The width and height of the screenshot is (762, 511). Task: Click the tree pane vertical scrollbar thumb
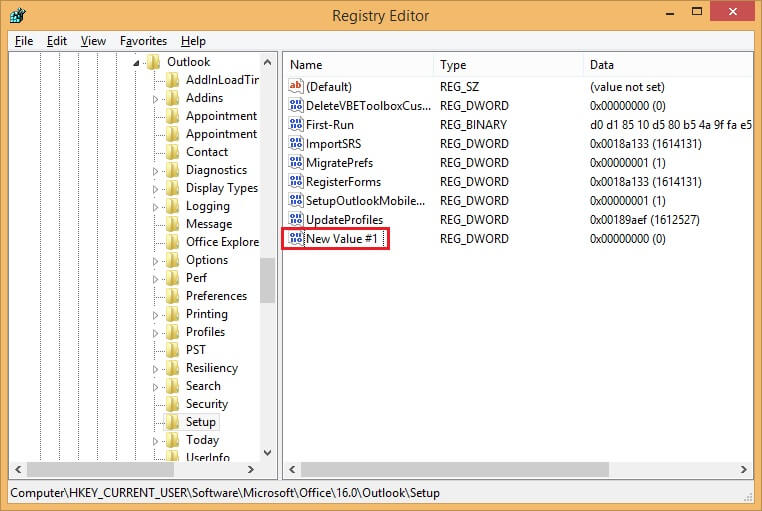(267, 280)
